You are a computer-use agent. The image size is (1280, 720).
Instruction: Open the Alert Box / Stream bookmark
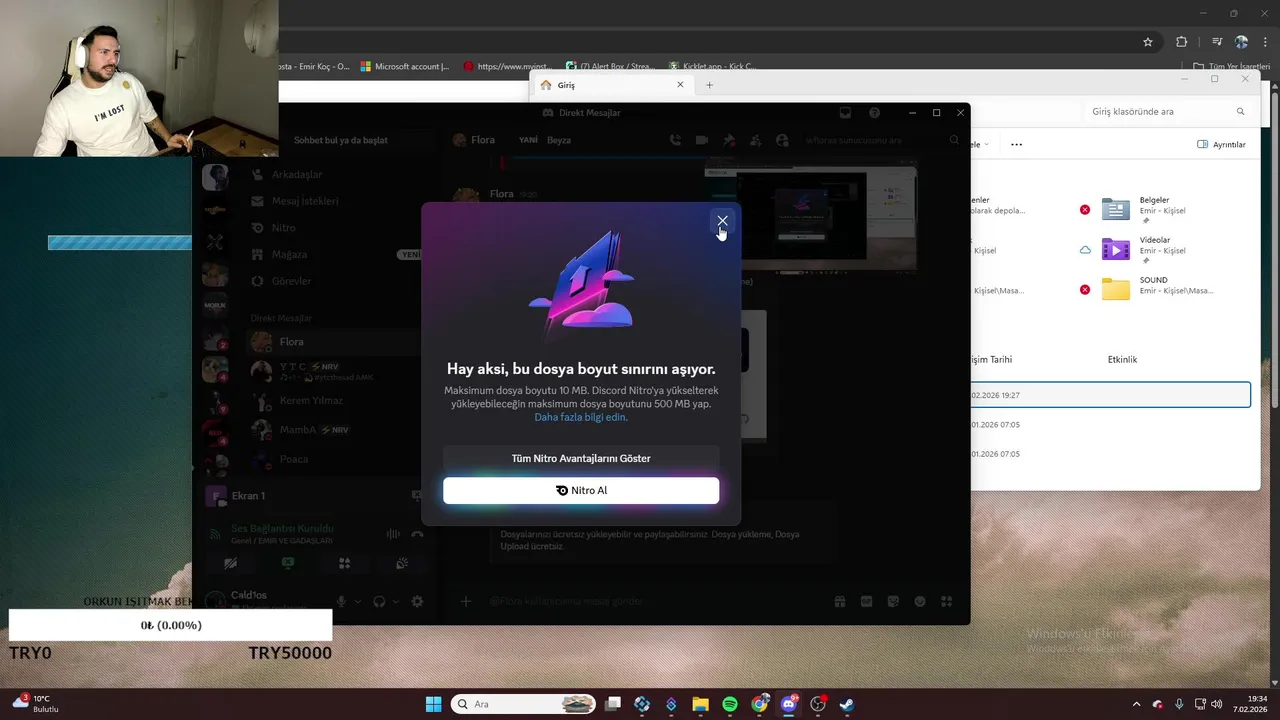pos(610,66)
